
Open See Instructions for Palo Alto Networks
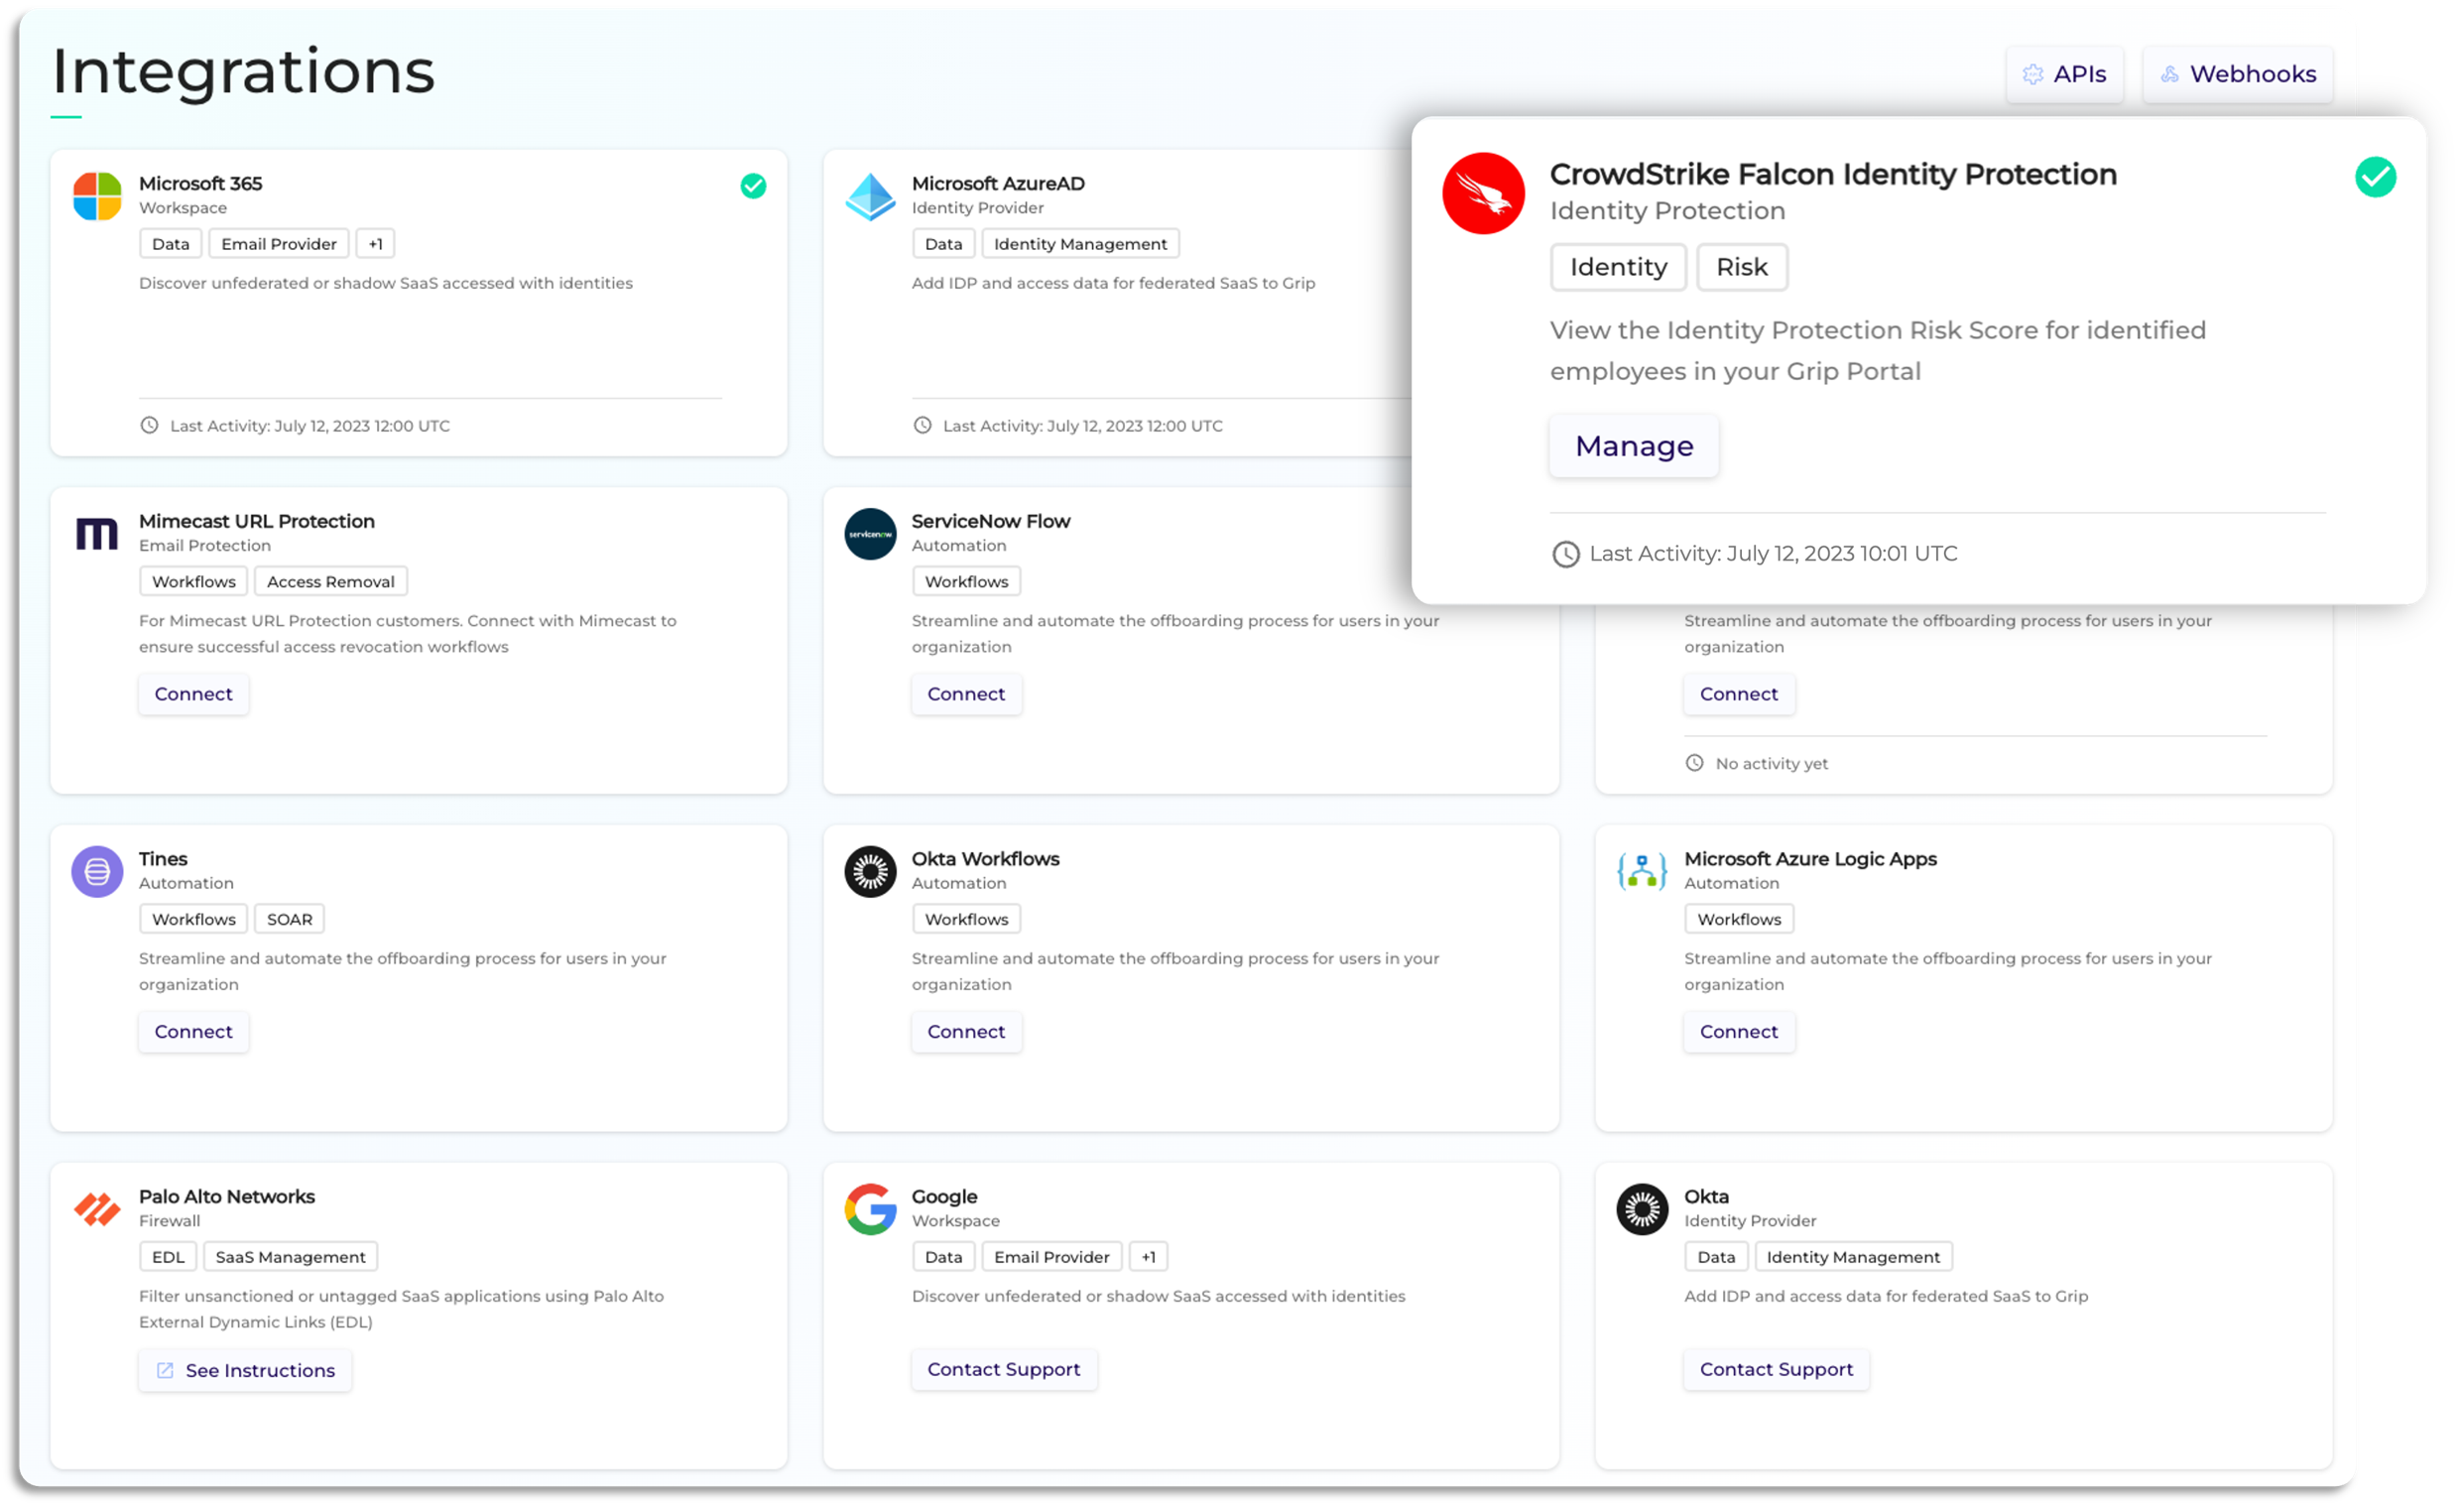point(245,1370)
